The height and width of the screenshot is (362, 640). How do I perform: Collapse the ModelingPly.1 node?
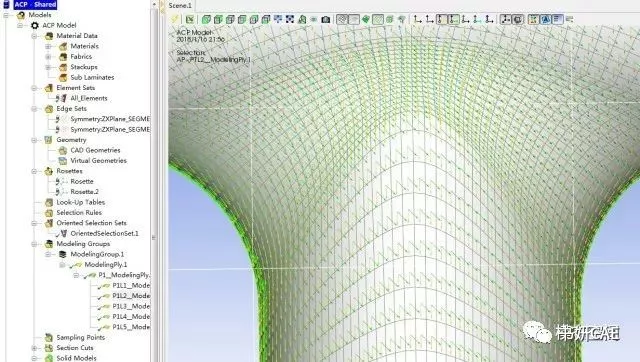pyautogui.click(x=62, y=265)
